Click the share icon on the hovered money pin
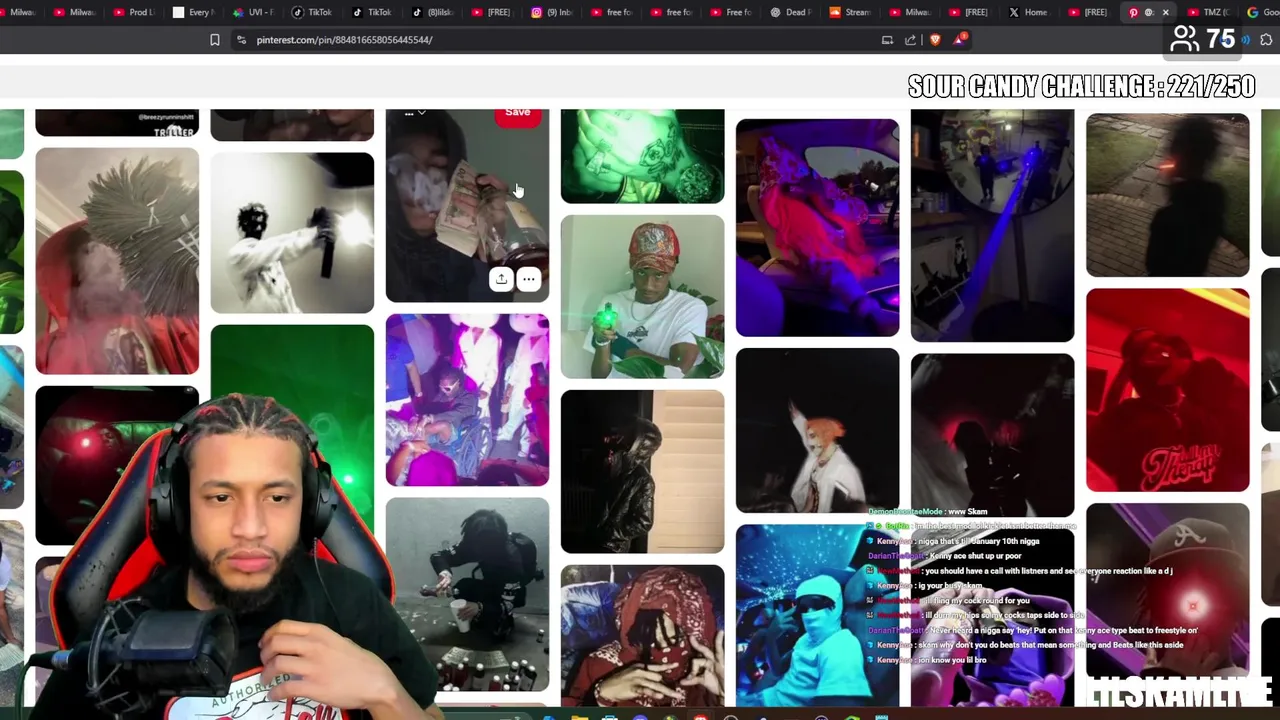Screen dimensions: 1280x720 tap(501, 279)
